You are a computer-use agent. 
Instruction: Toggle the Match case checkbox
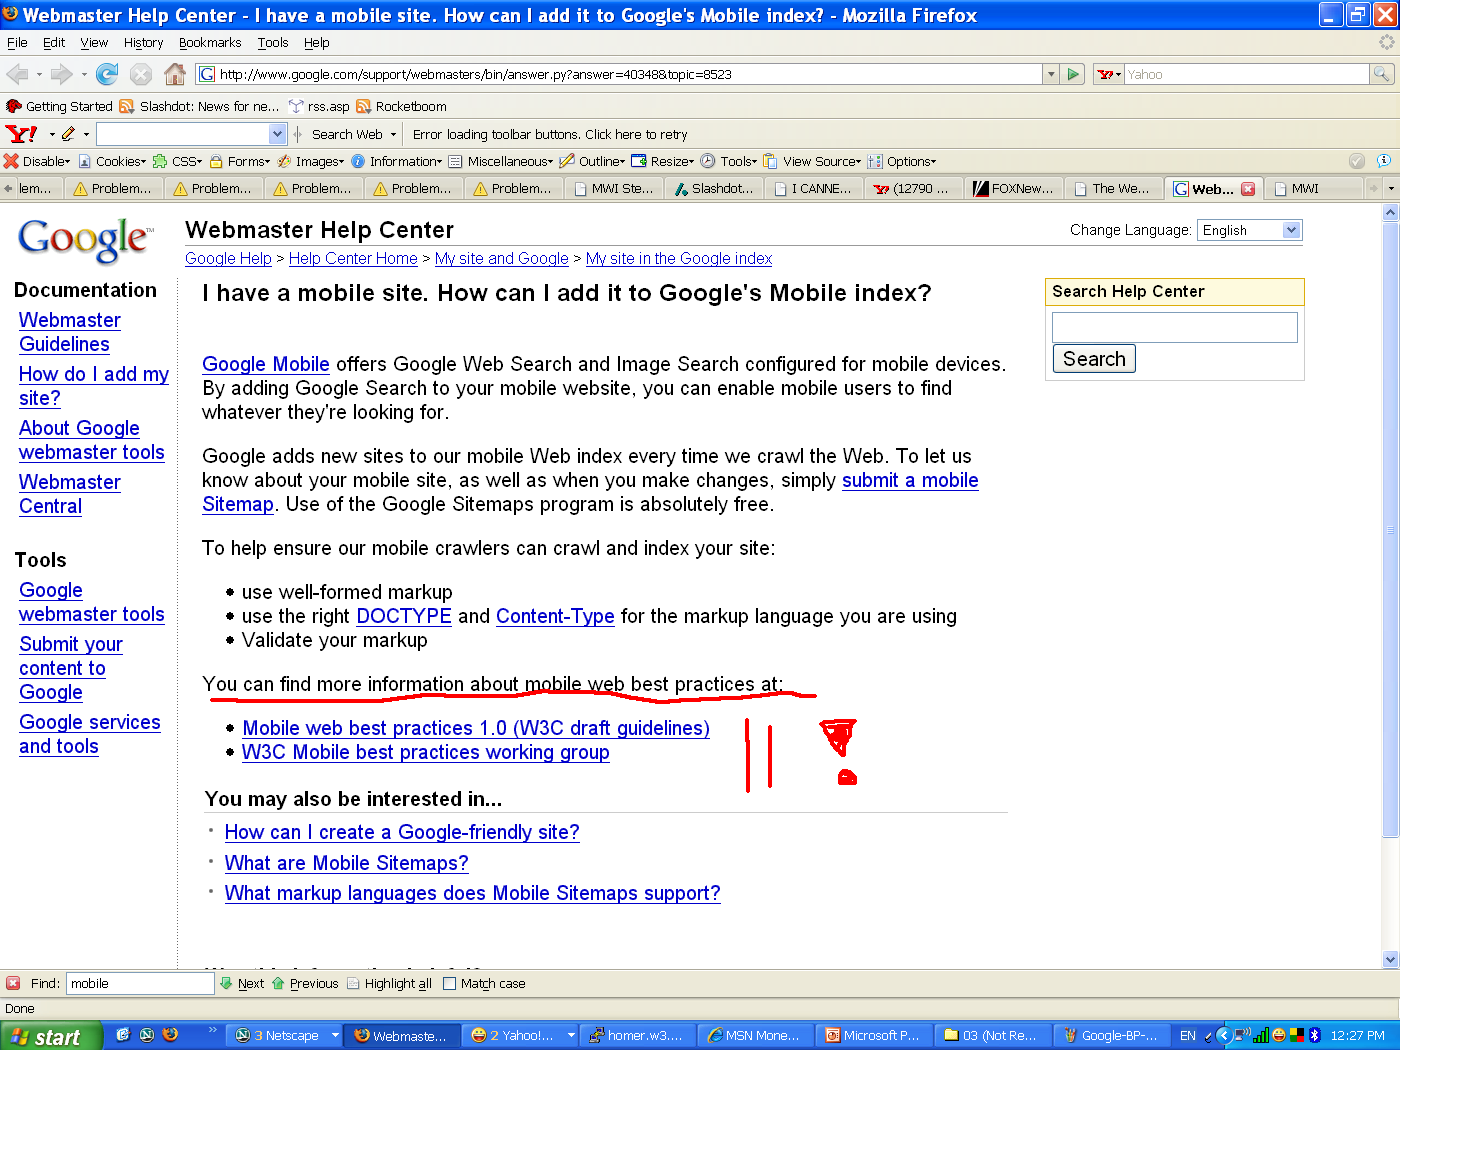pos(450,983)
